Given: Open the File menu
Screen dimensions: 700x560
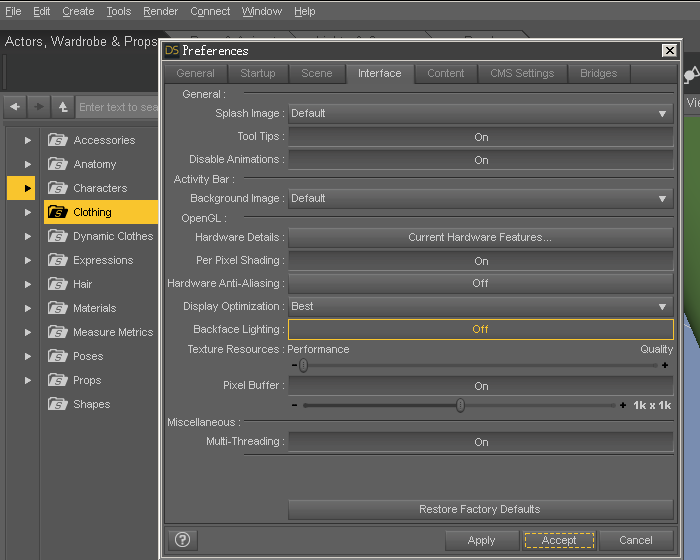Looking at the screenshot, I should 13,11.
